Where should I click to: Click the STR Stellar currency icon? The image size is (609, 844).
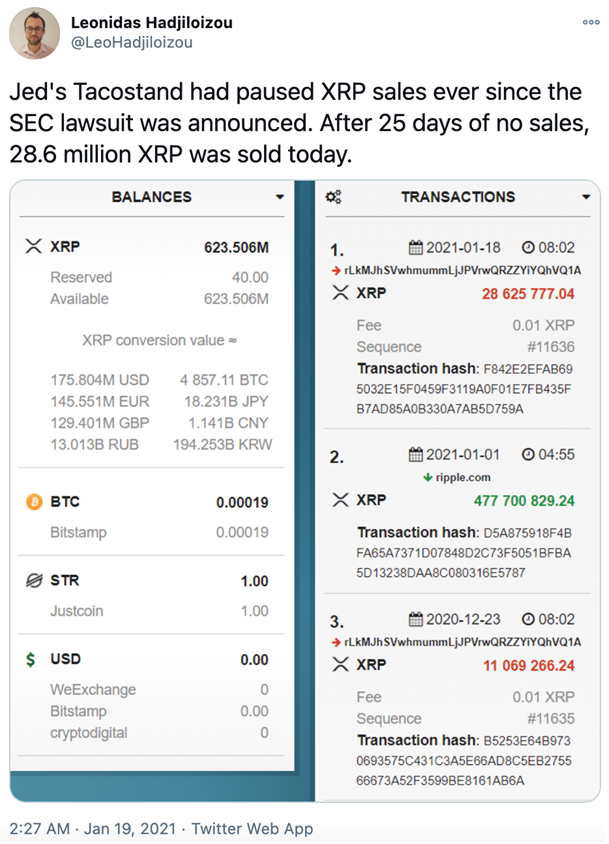34,580
